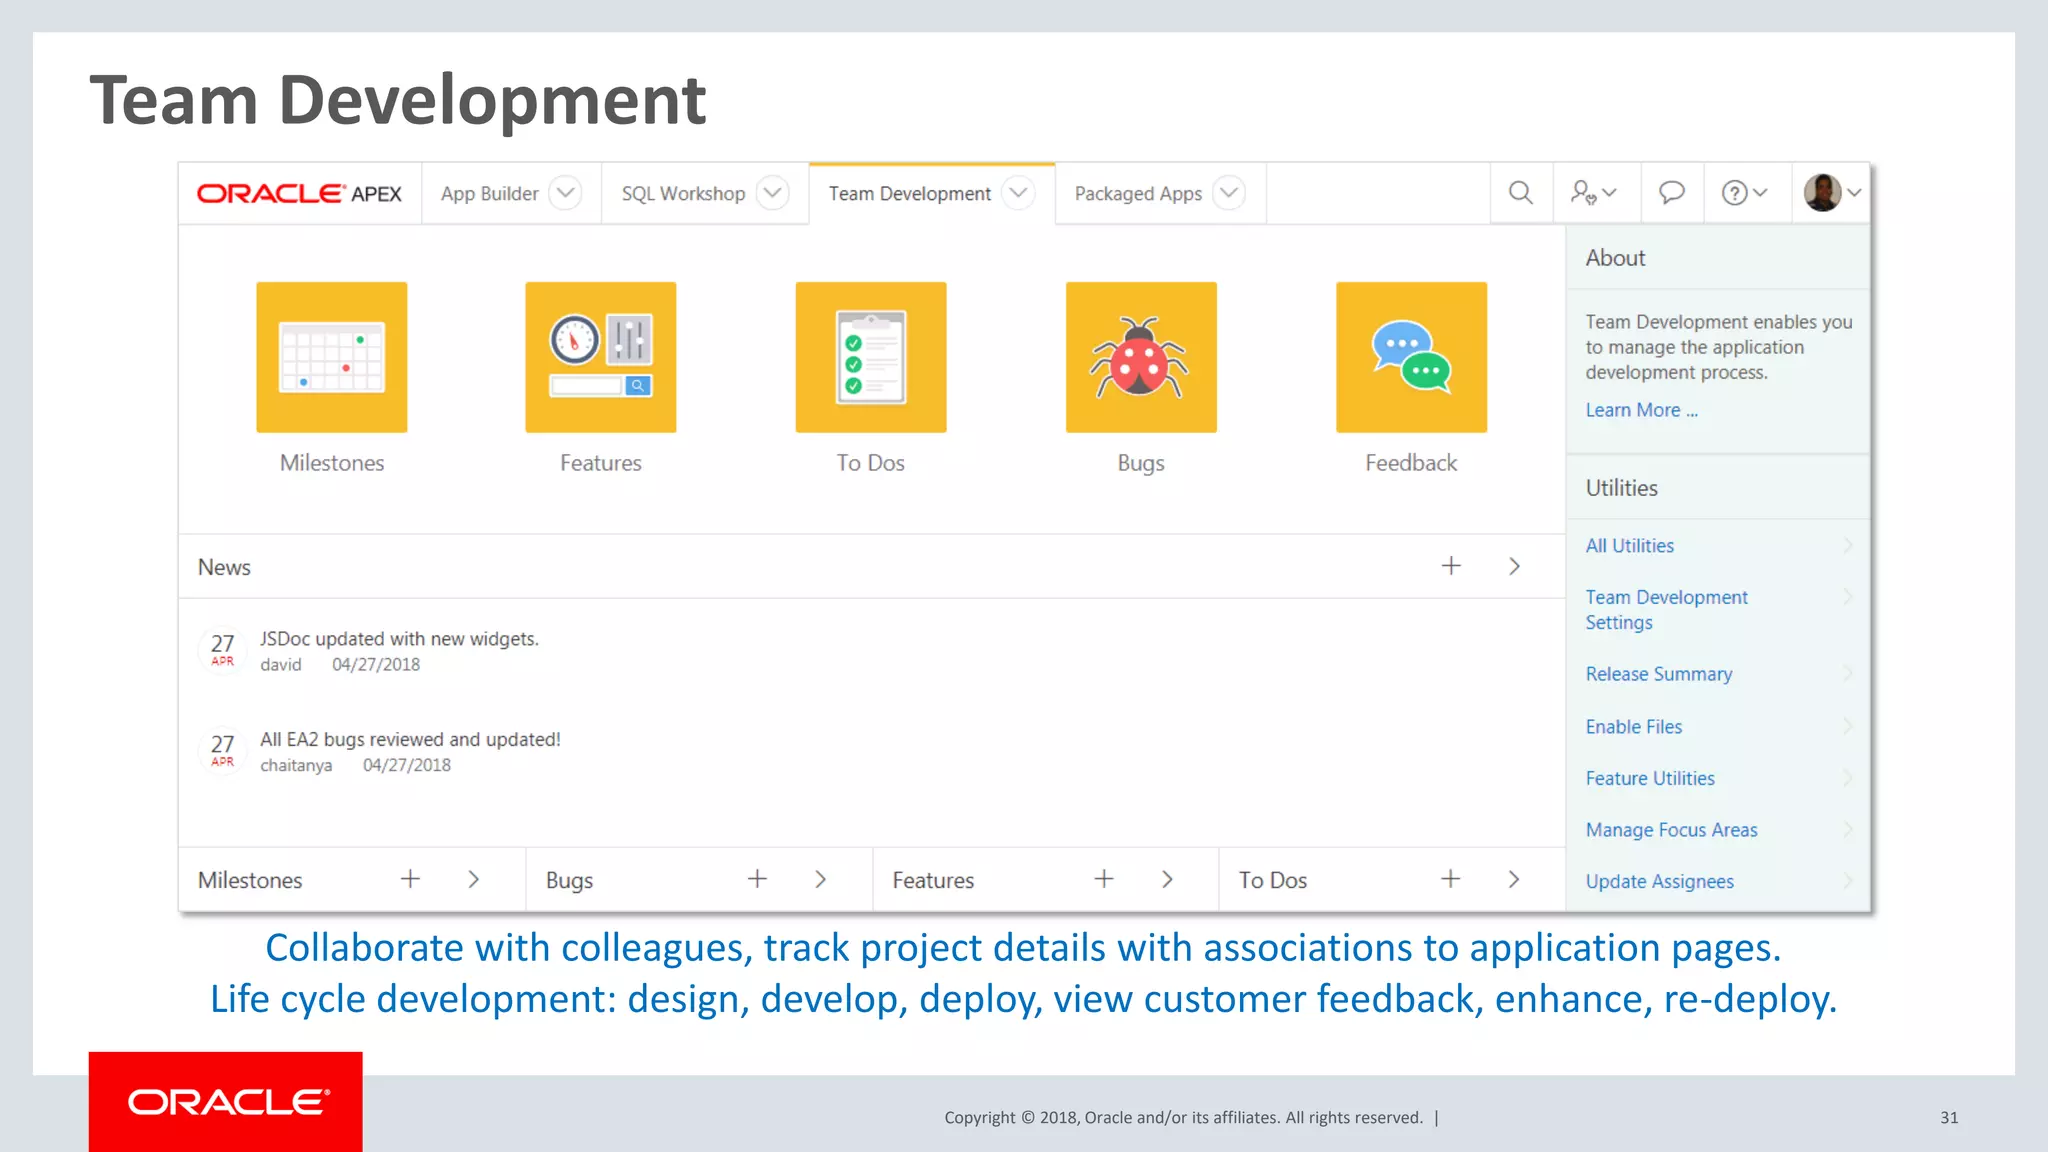Image resolution: width=2048 pixels, height=1152 pixels.
Task: Open the Update Assignees link
Action: [1659, 881]
